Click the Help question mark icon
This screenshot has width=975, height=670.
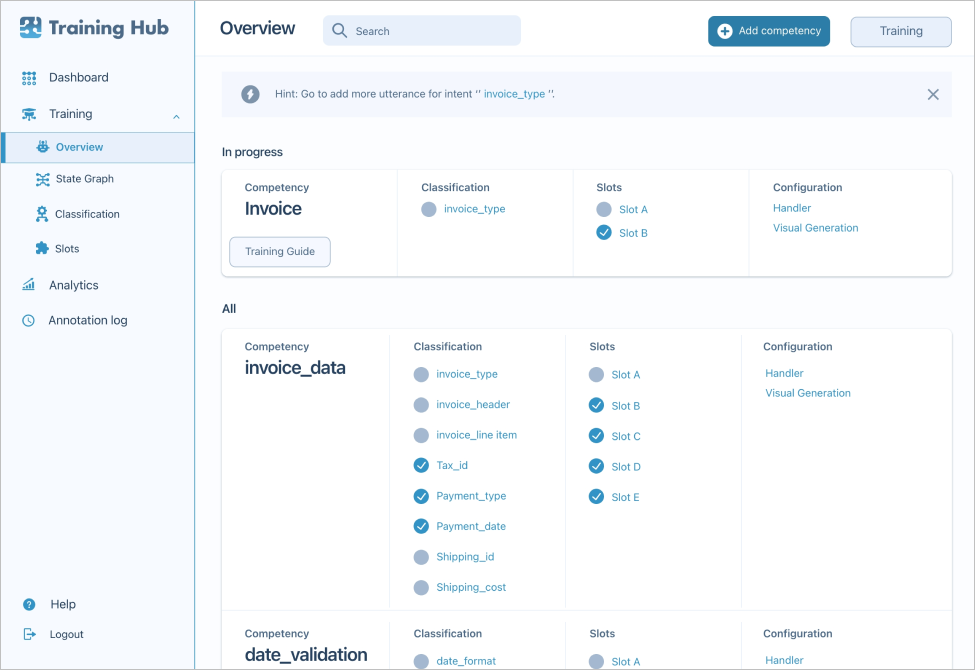pyautogui.click(x=29, y=604)
